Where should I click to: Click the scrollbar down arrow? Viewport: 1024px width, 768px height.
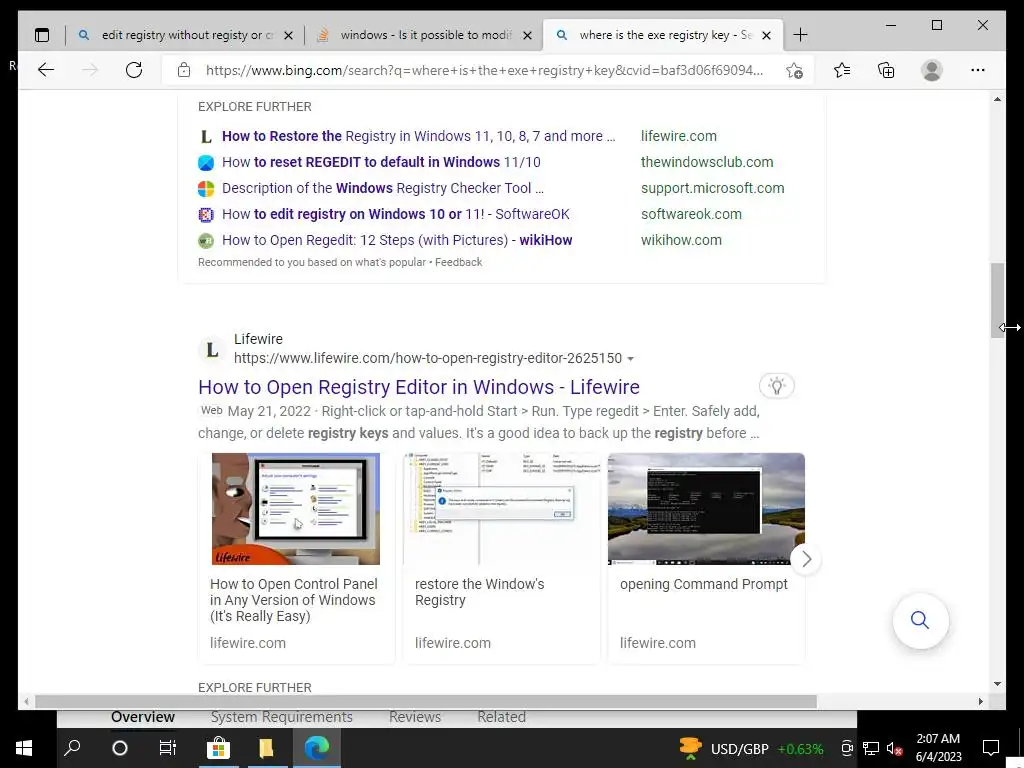coord(997,684)
